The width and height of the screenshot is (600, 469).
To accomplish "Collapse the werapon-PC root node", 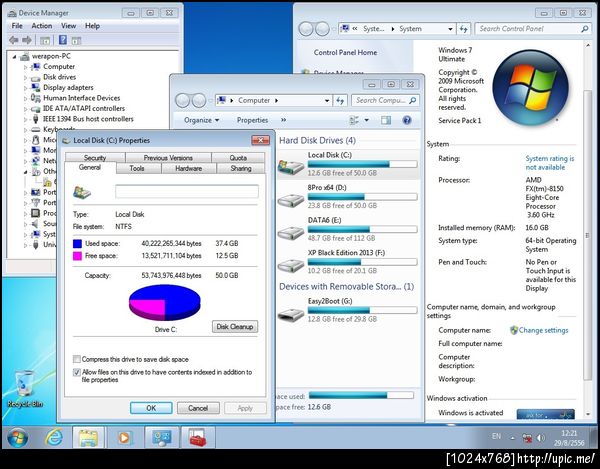I will pos(14,57).
